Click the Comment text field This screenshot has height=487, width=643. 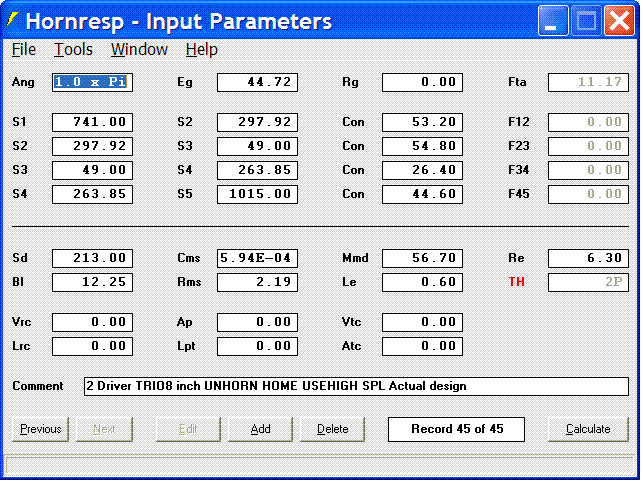coord(356,387)
